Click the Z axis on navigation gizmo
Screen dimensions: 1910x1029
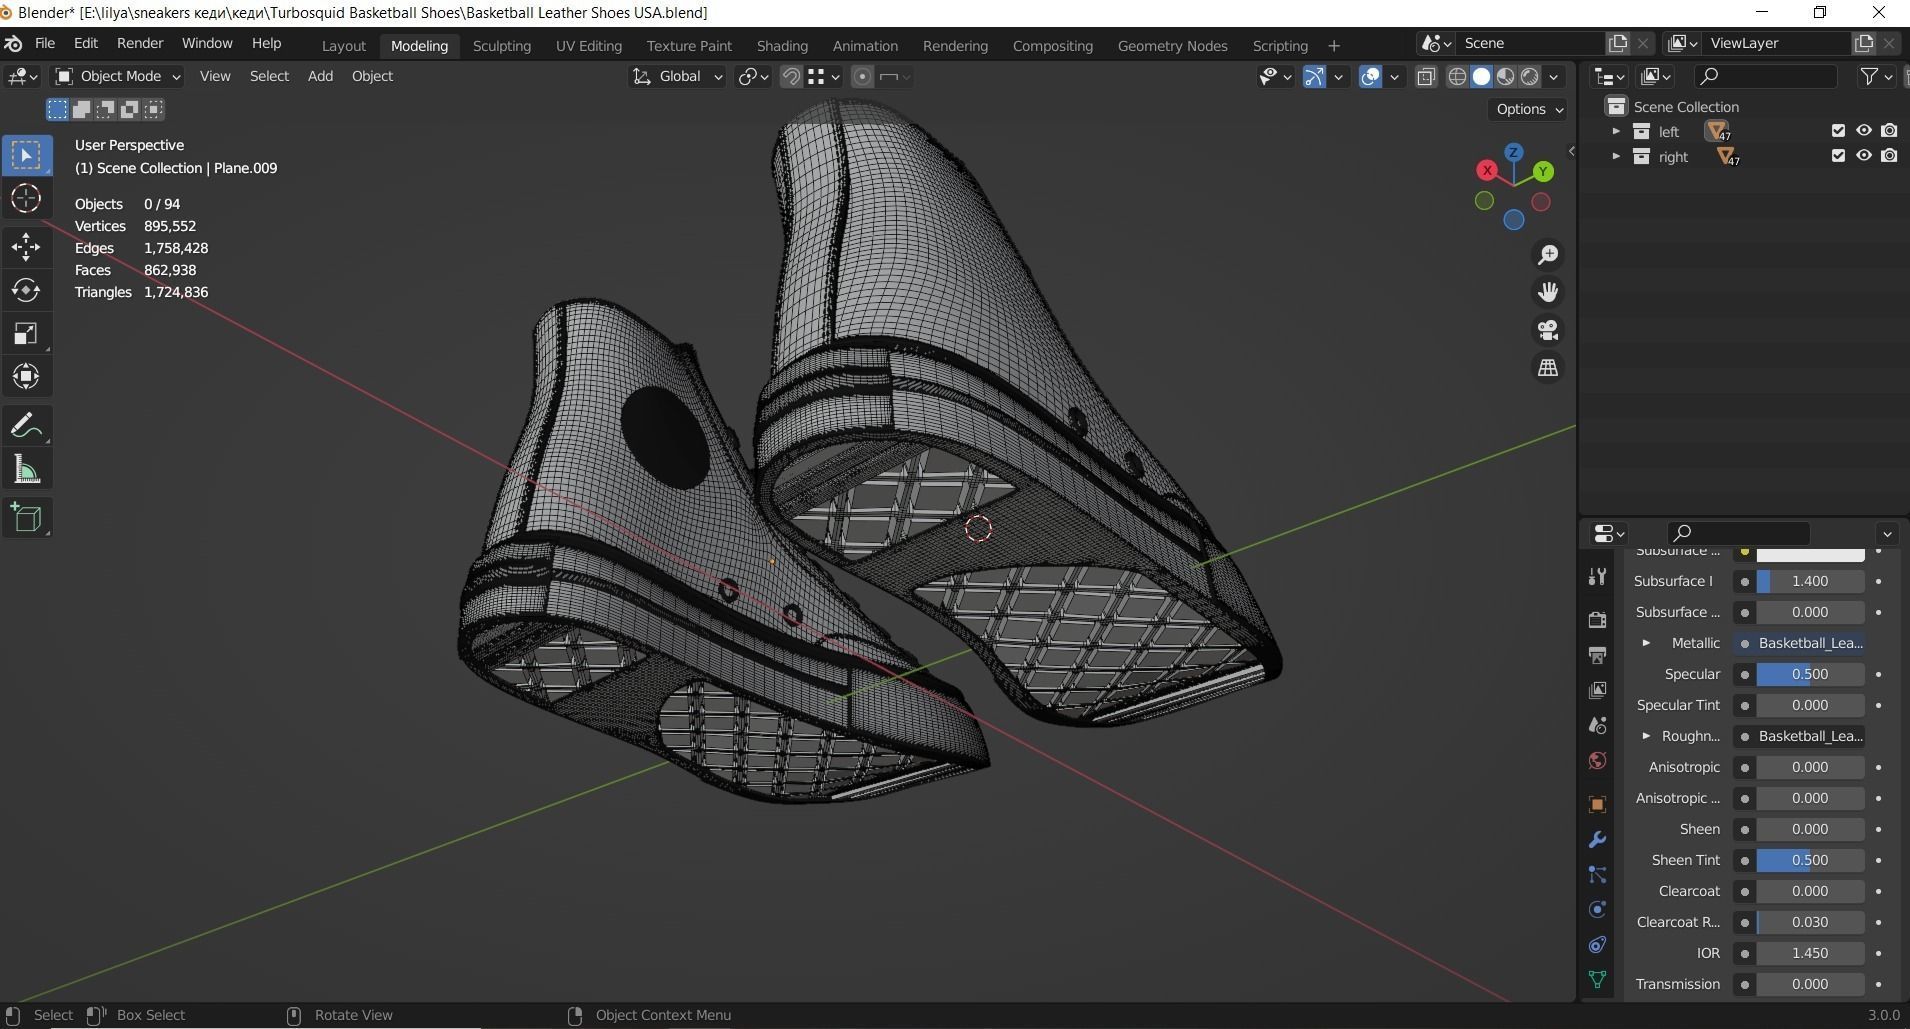[x=1514, y=152]
